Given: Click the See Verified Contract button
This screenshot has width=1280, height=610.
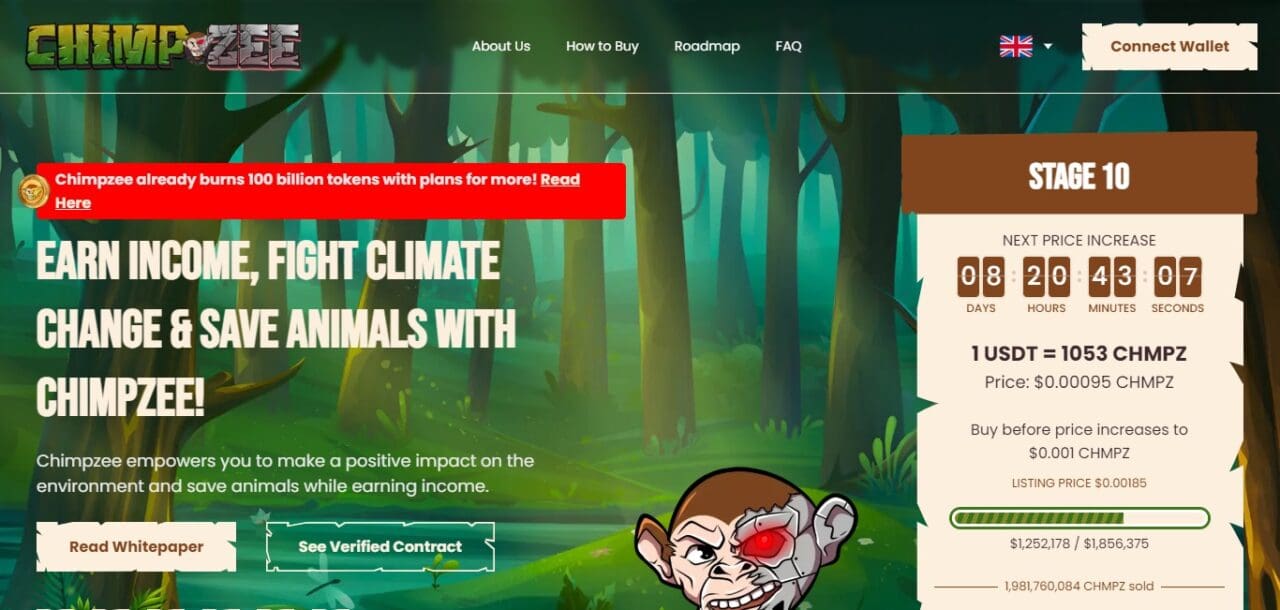Looking at the screenshot, I should click(380, 547).
